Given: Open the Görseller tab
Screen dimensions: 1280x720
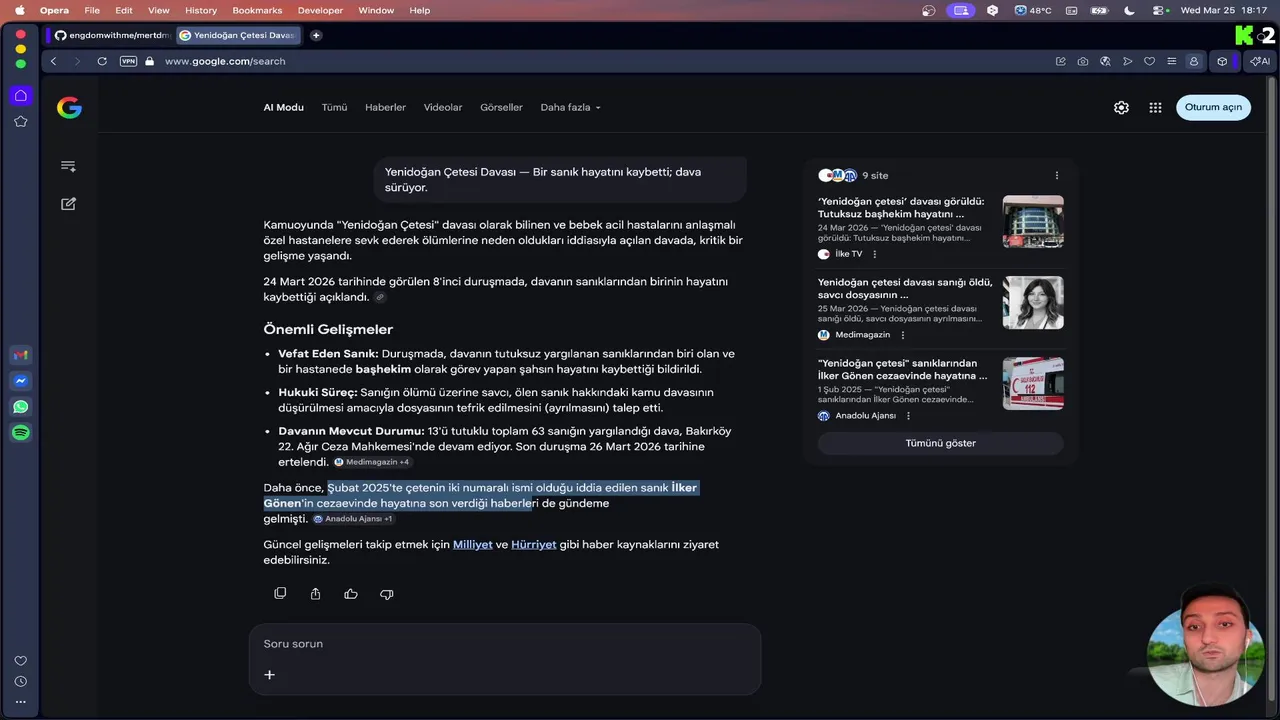Looking at the screenshot, I should (501, 107).
